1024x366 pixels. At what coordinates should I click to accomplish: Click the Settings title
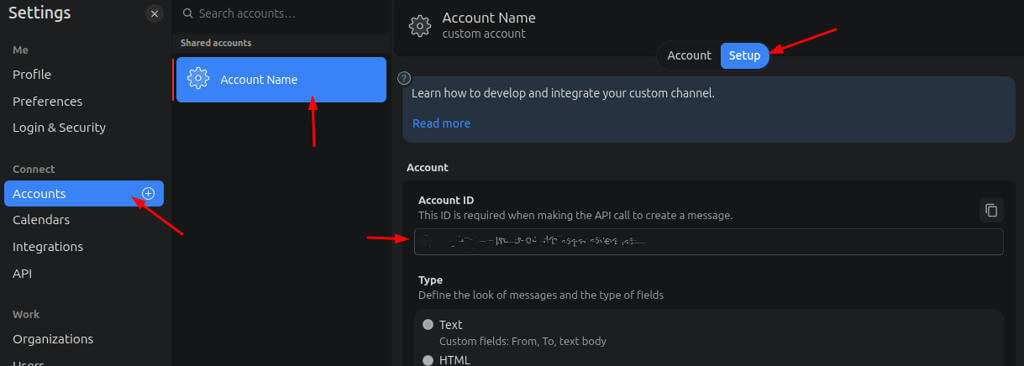pyautogui.click(x=39, y=13)
